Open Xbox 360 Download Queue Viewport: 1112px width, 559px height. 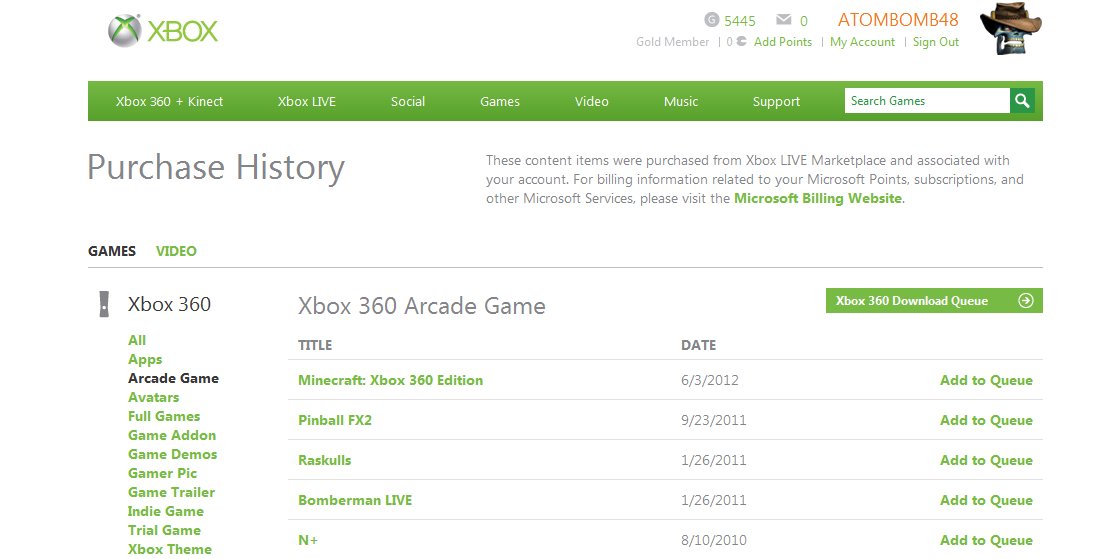pos(912,301)
